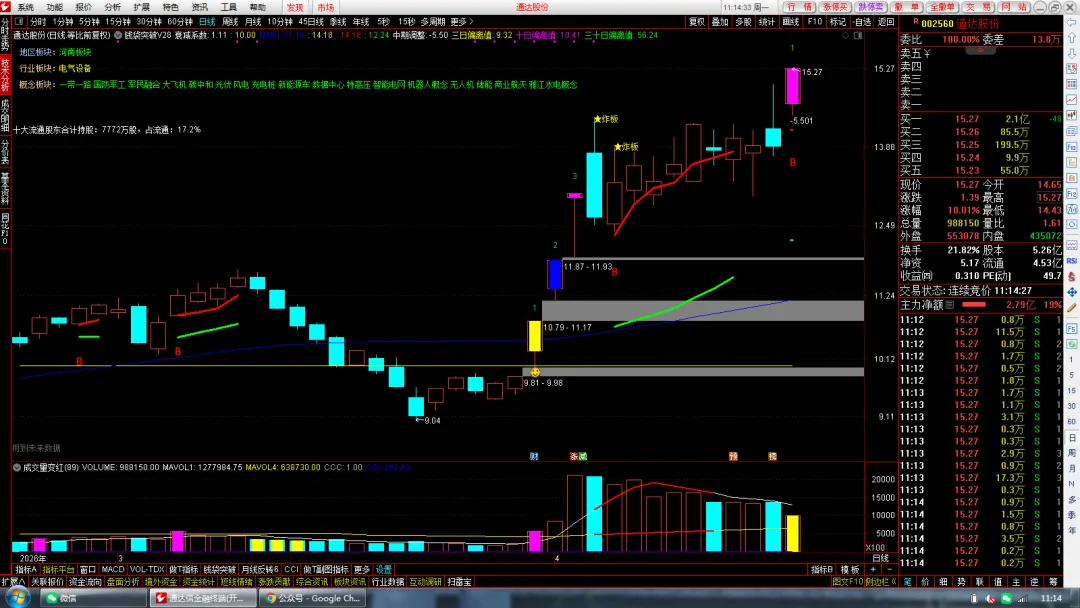Click the 涨停买 button
This screenshot has height=608, width=1080.
tap(835, 7)
